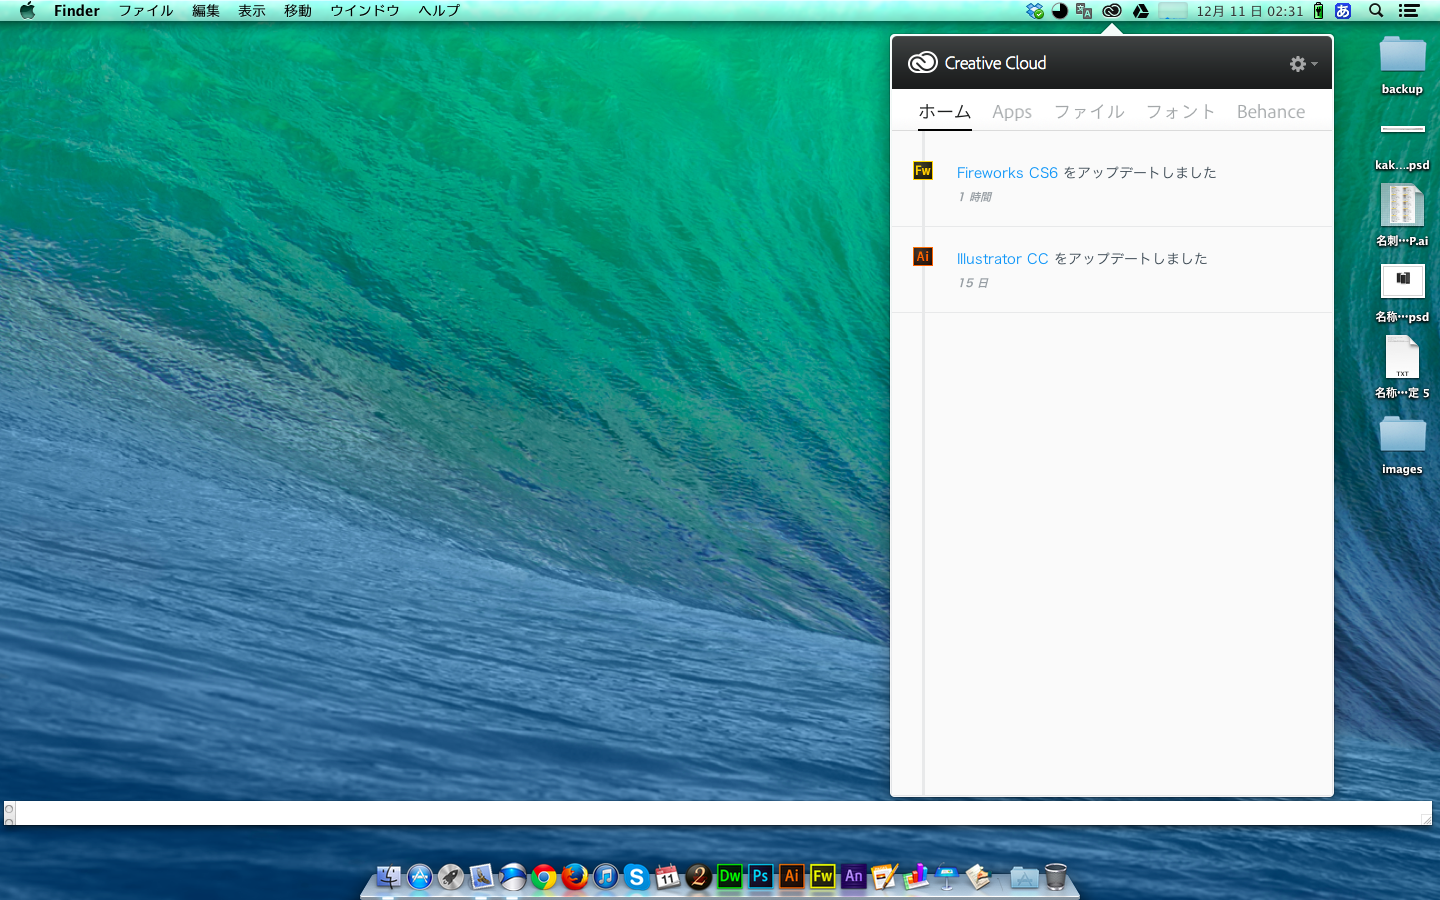Open the blue globe browser in Dock
1440x900 pixels.
click(x=513, y=877)
